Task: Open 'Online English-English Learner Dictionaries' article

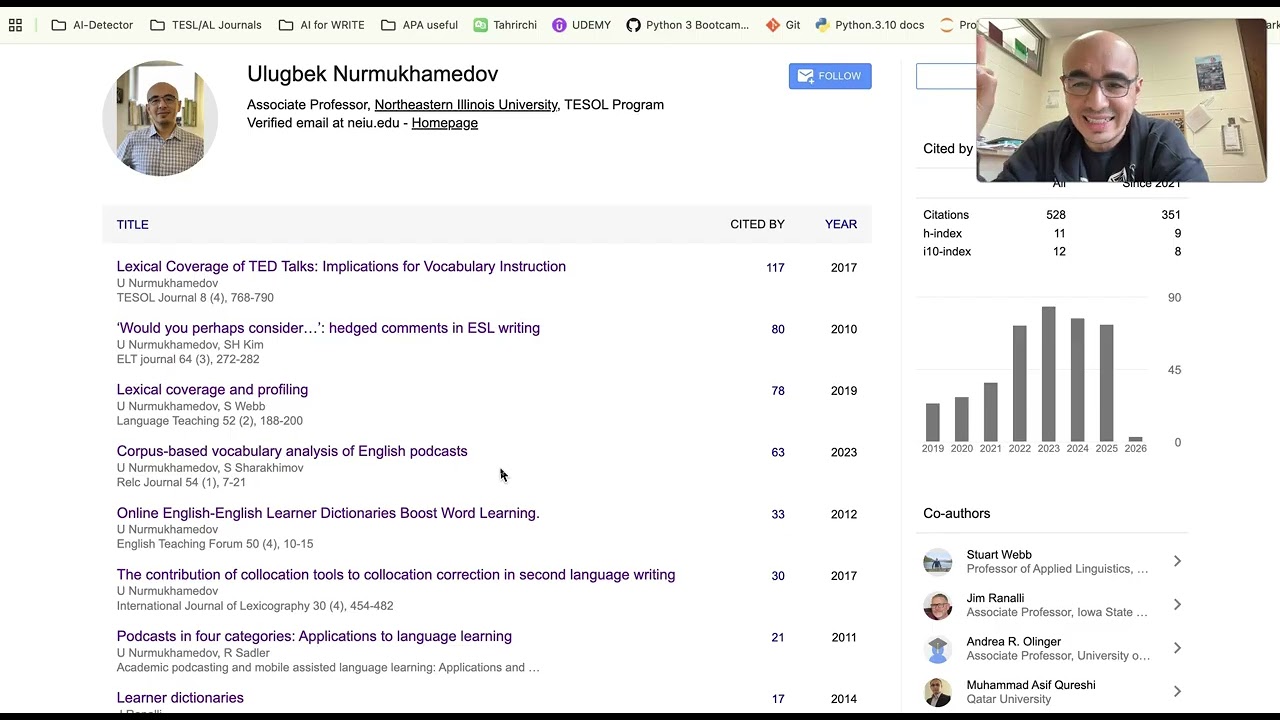Action: point(328,513)
